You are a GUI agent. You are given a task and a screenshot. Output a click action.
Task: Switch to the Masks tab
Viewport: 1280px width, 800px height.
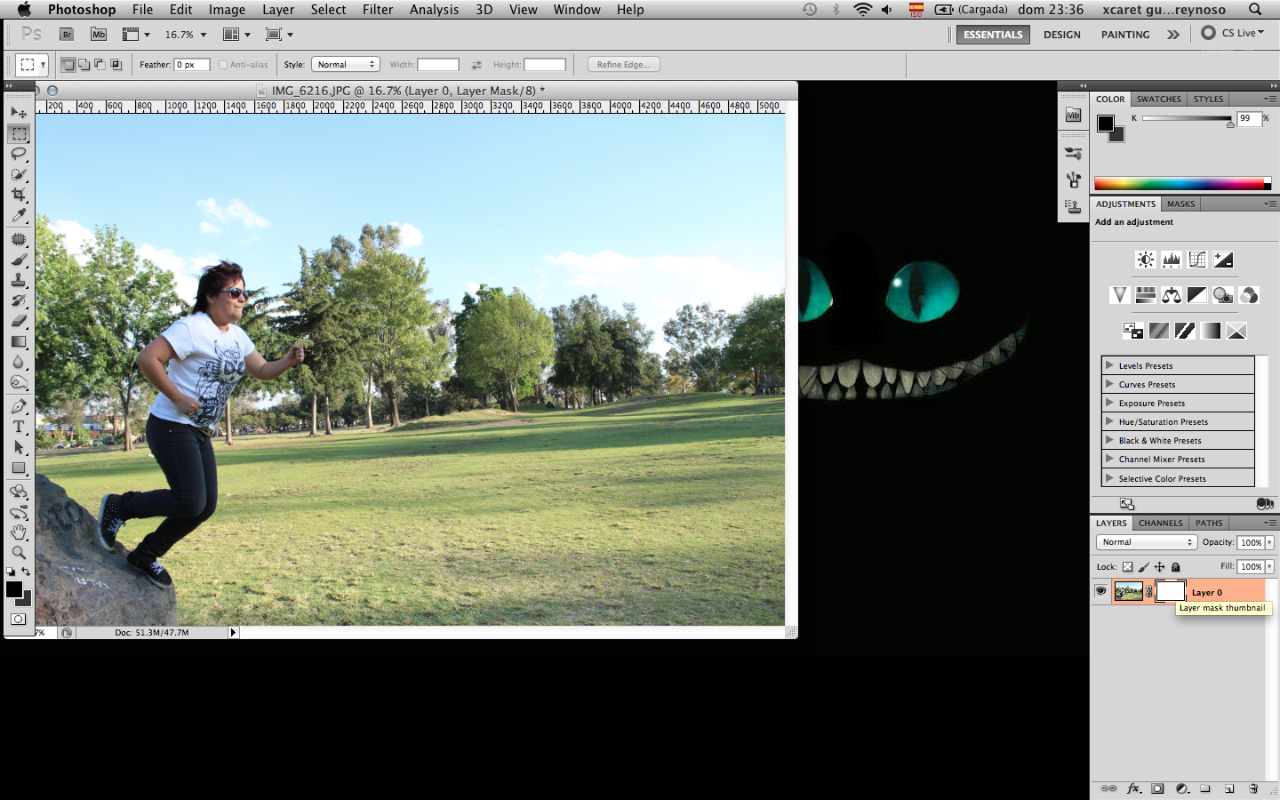pyautogui.click(x=1181, y=204)
